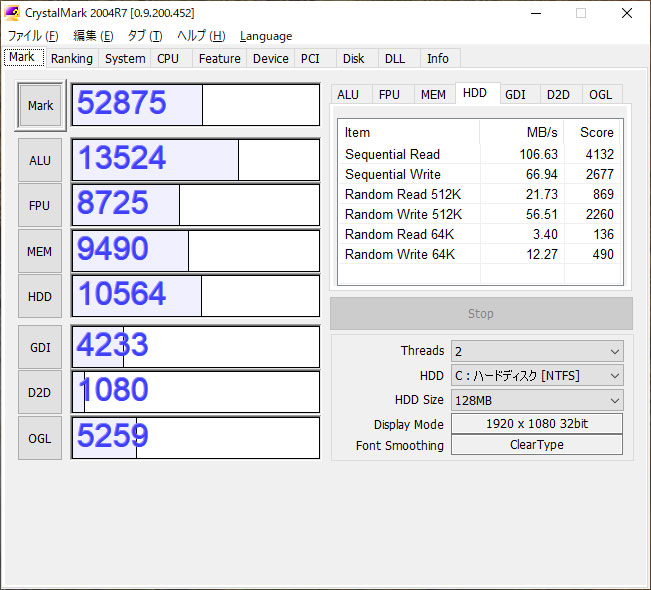This screenshot has height=590, width=651.
Task: Click the HDD score bar 10564
Action: [196, 296]
